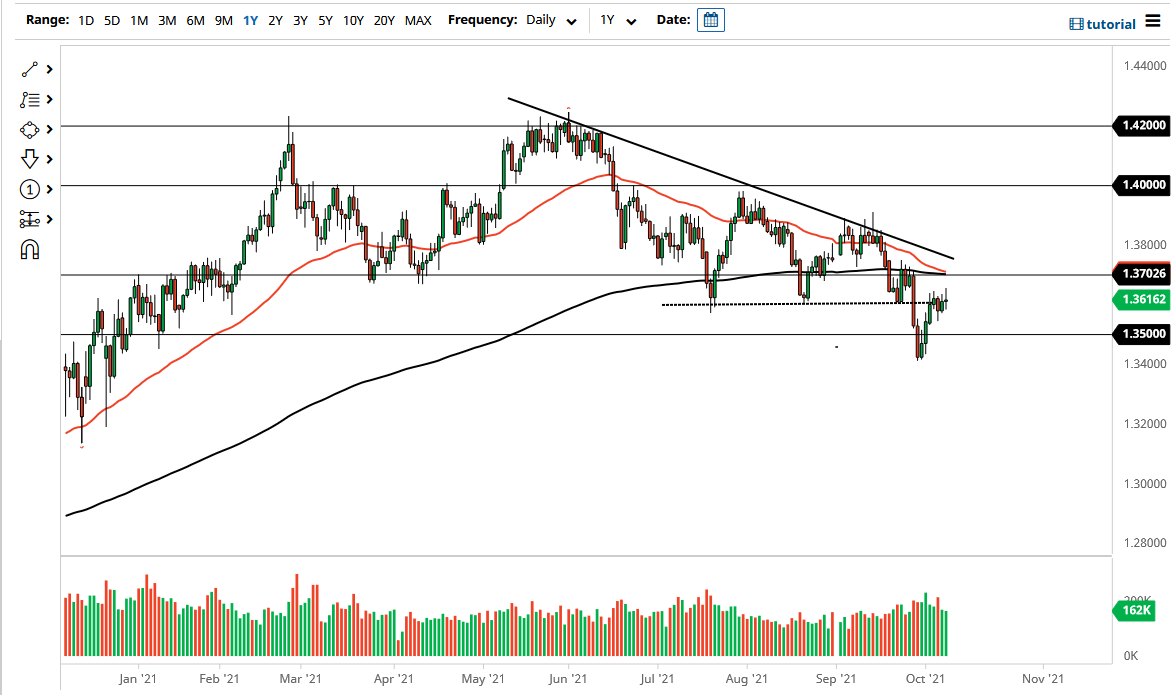Screen dimensions: 1175x695
Task: Pick the down arrow marker tool
Action: [29, 159]
